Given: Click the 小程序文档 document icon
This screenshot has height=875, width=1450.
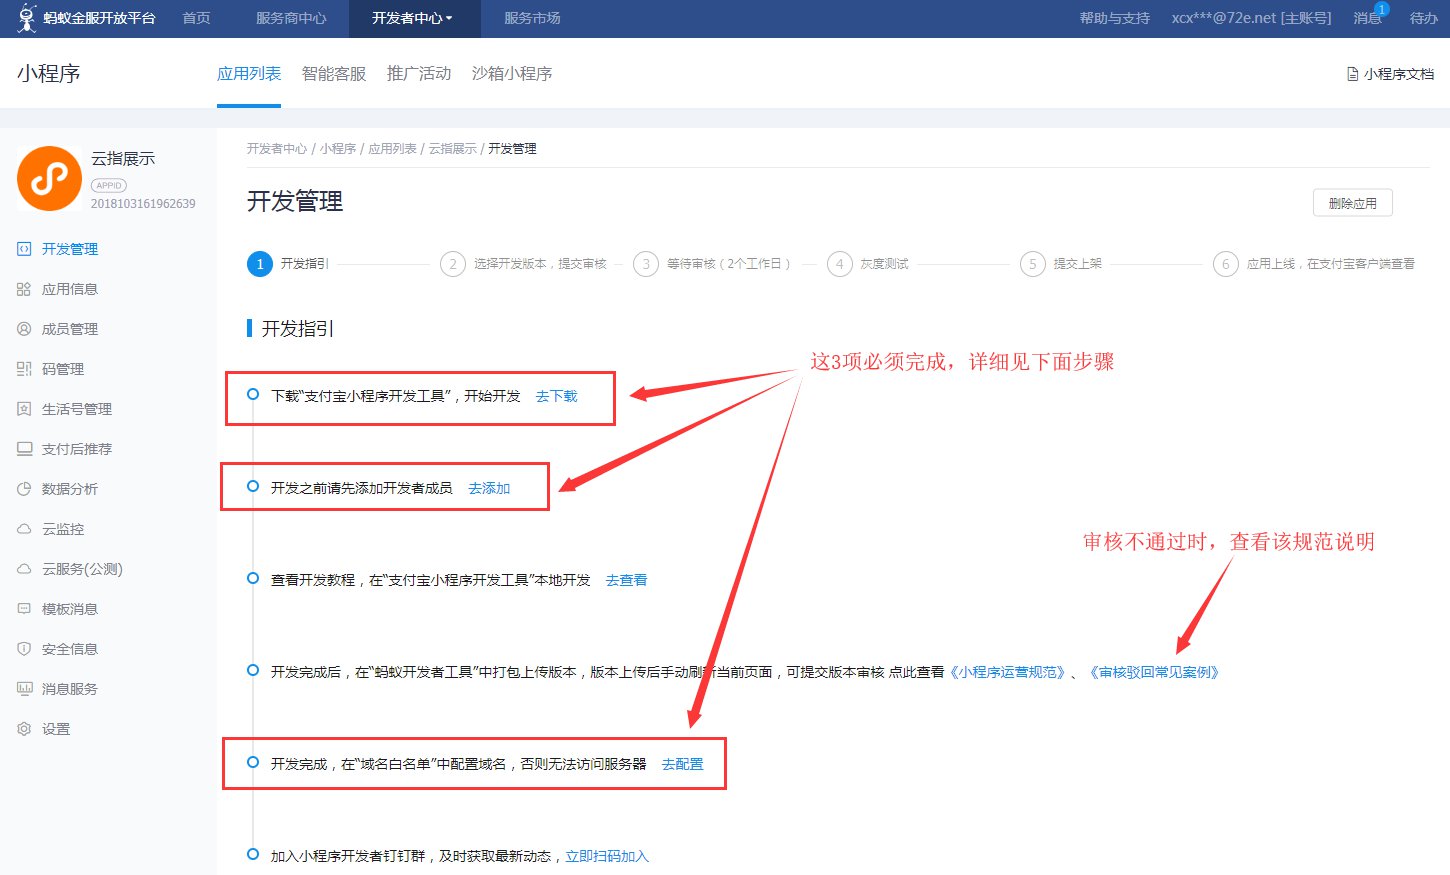Looking at the screenshot, I should point(1353,74).
